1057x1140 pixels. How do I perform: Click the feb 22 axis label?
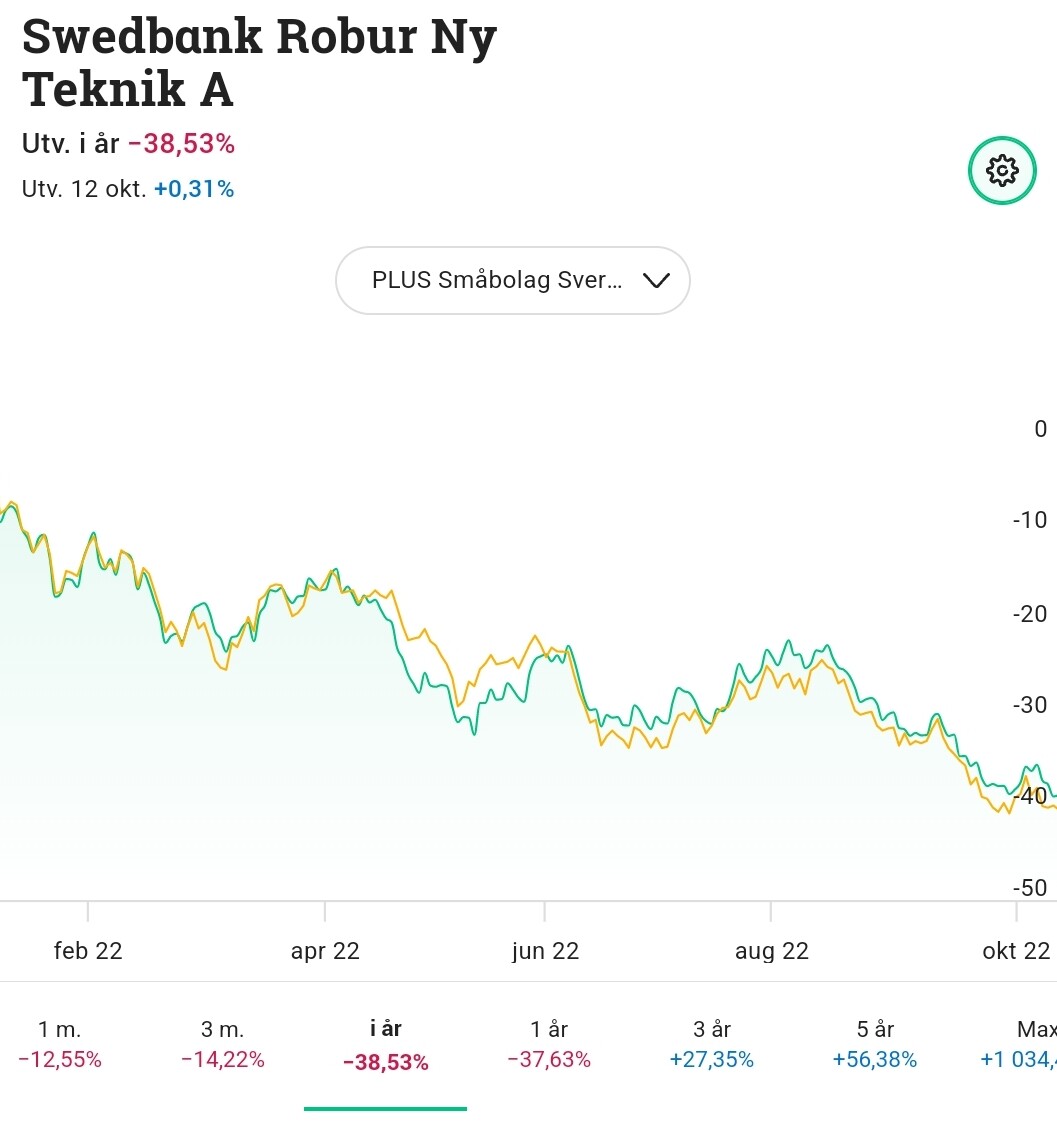coord(88,951)
